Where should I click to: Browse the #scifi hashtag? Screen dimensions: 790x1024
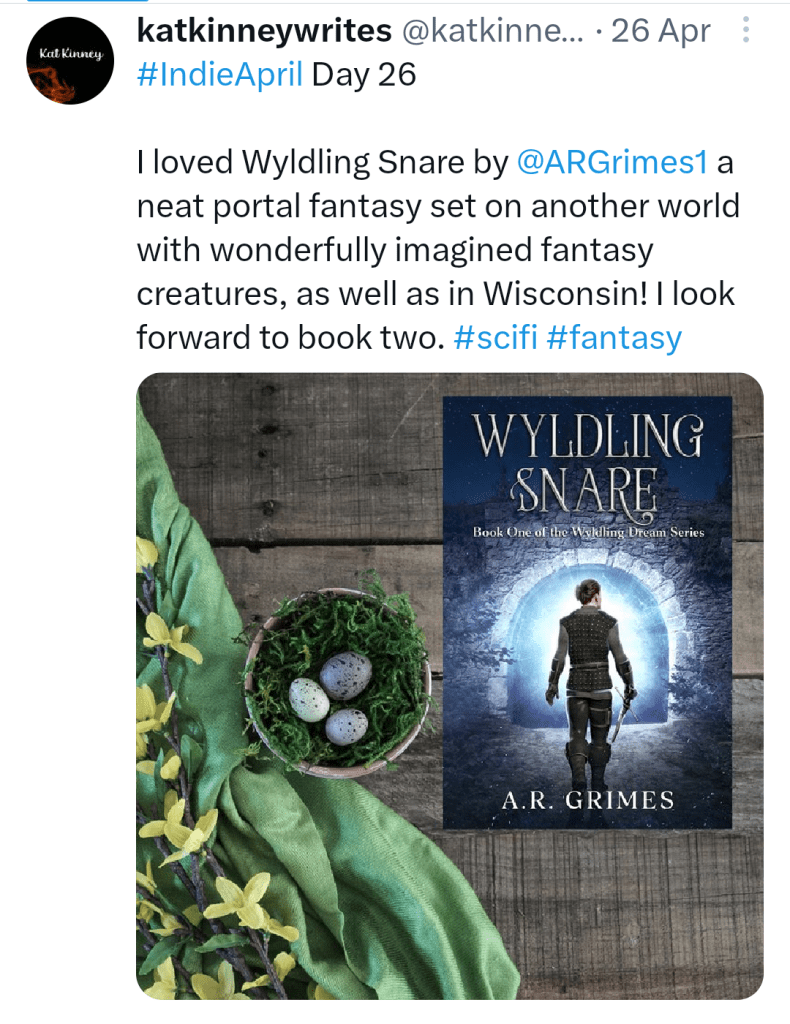tap(496, 337)
